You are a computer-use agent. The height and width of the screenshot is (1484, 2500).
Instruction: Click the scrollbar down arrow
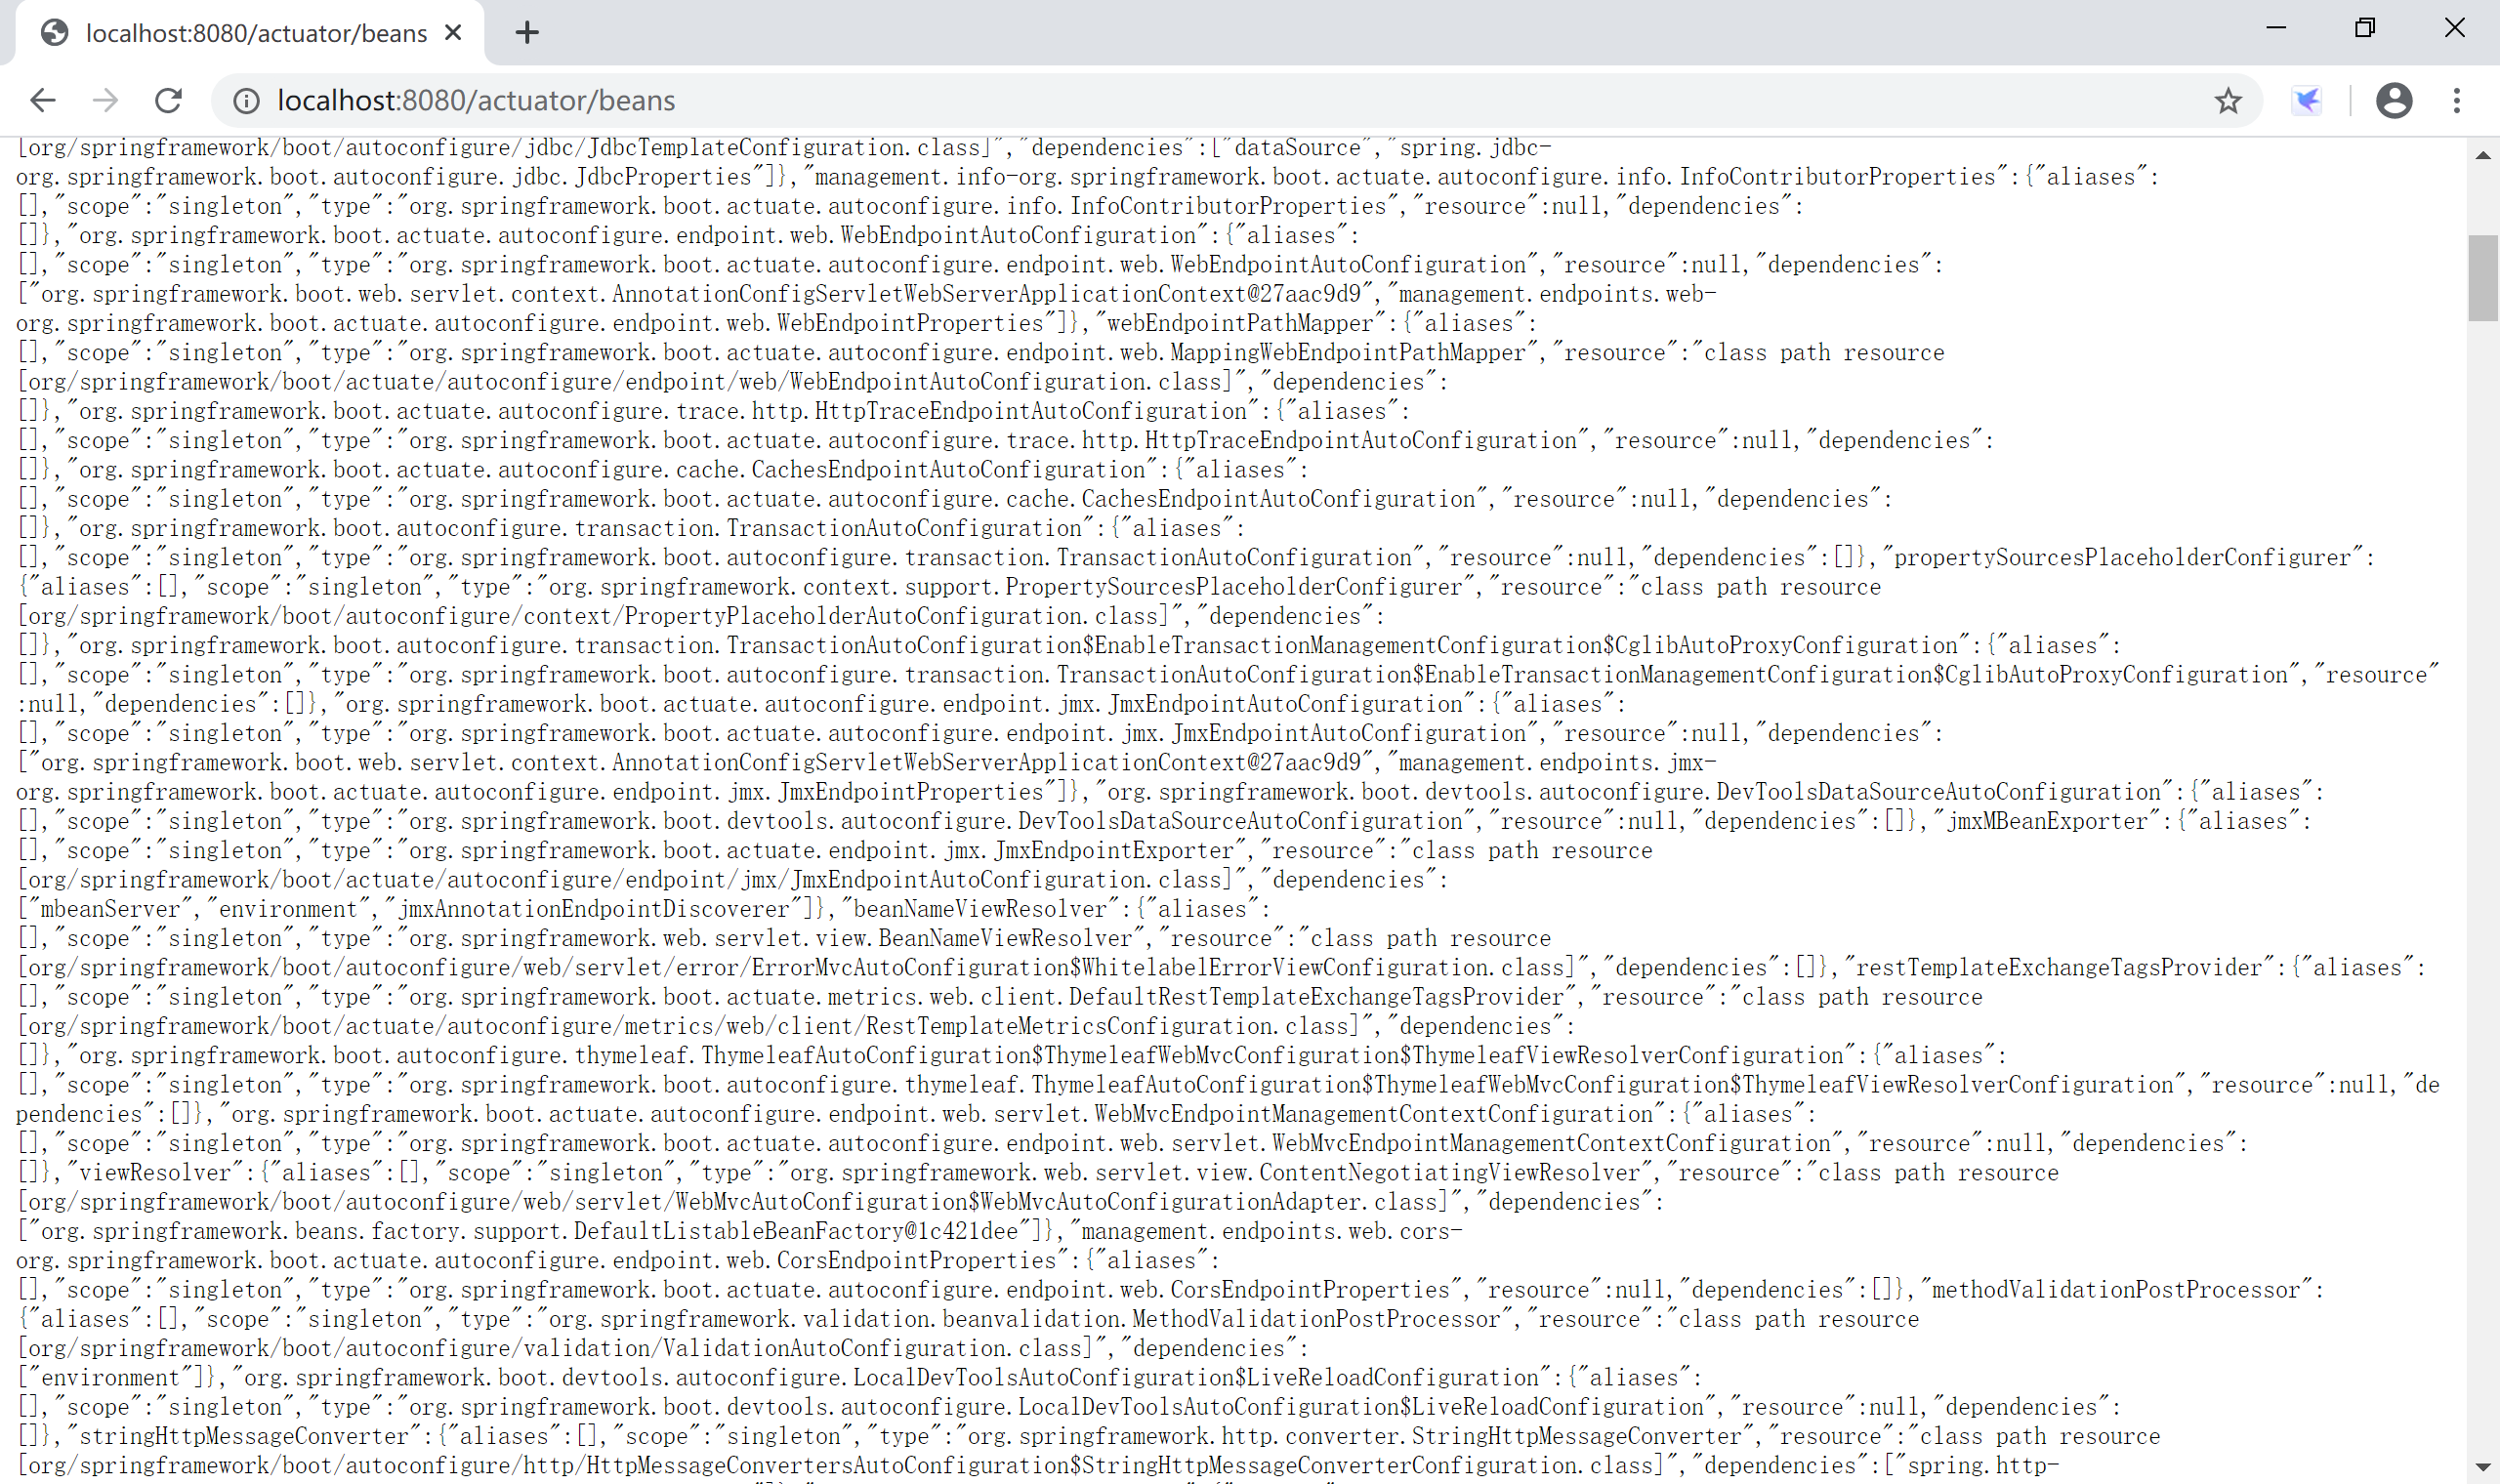[x=2483, y=1467]
